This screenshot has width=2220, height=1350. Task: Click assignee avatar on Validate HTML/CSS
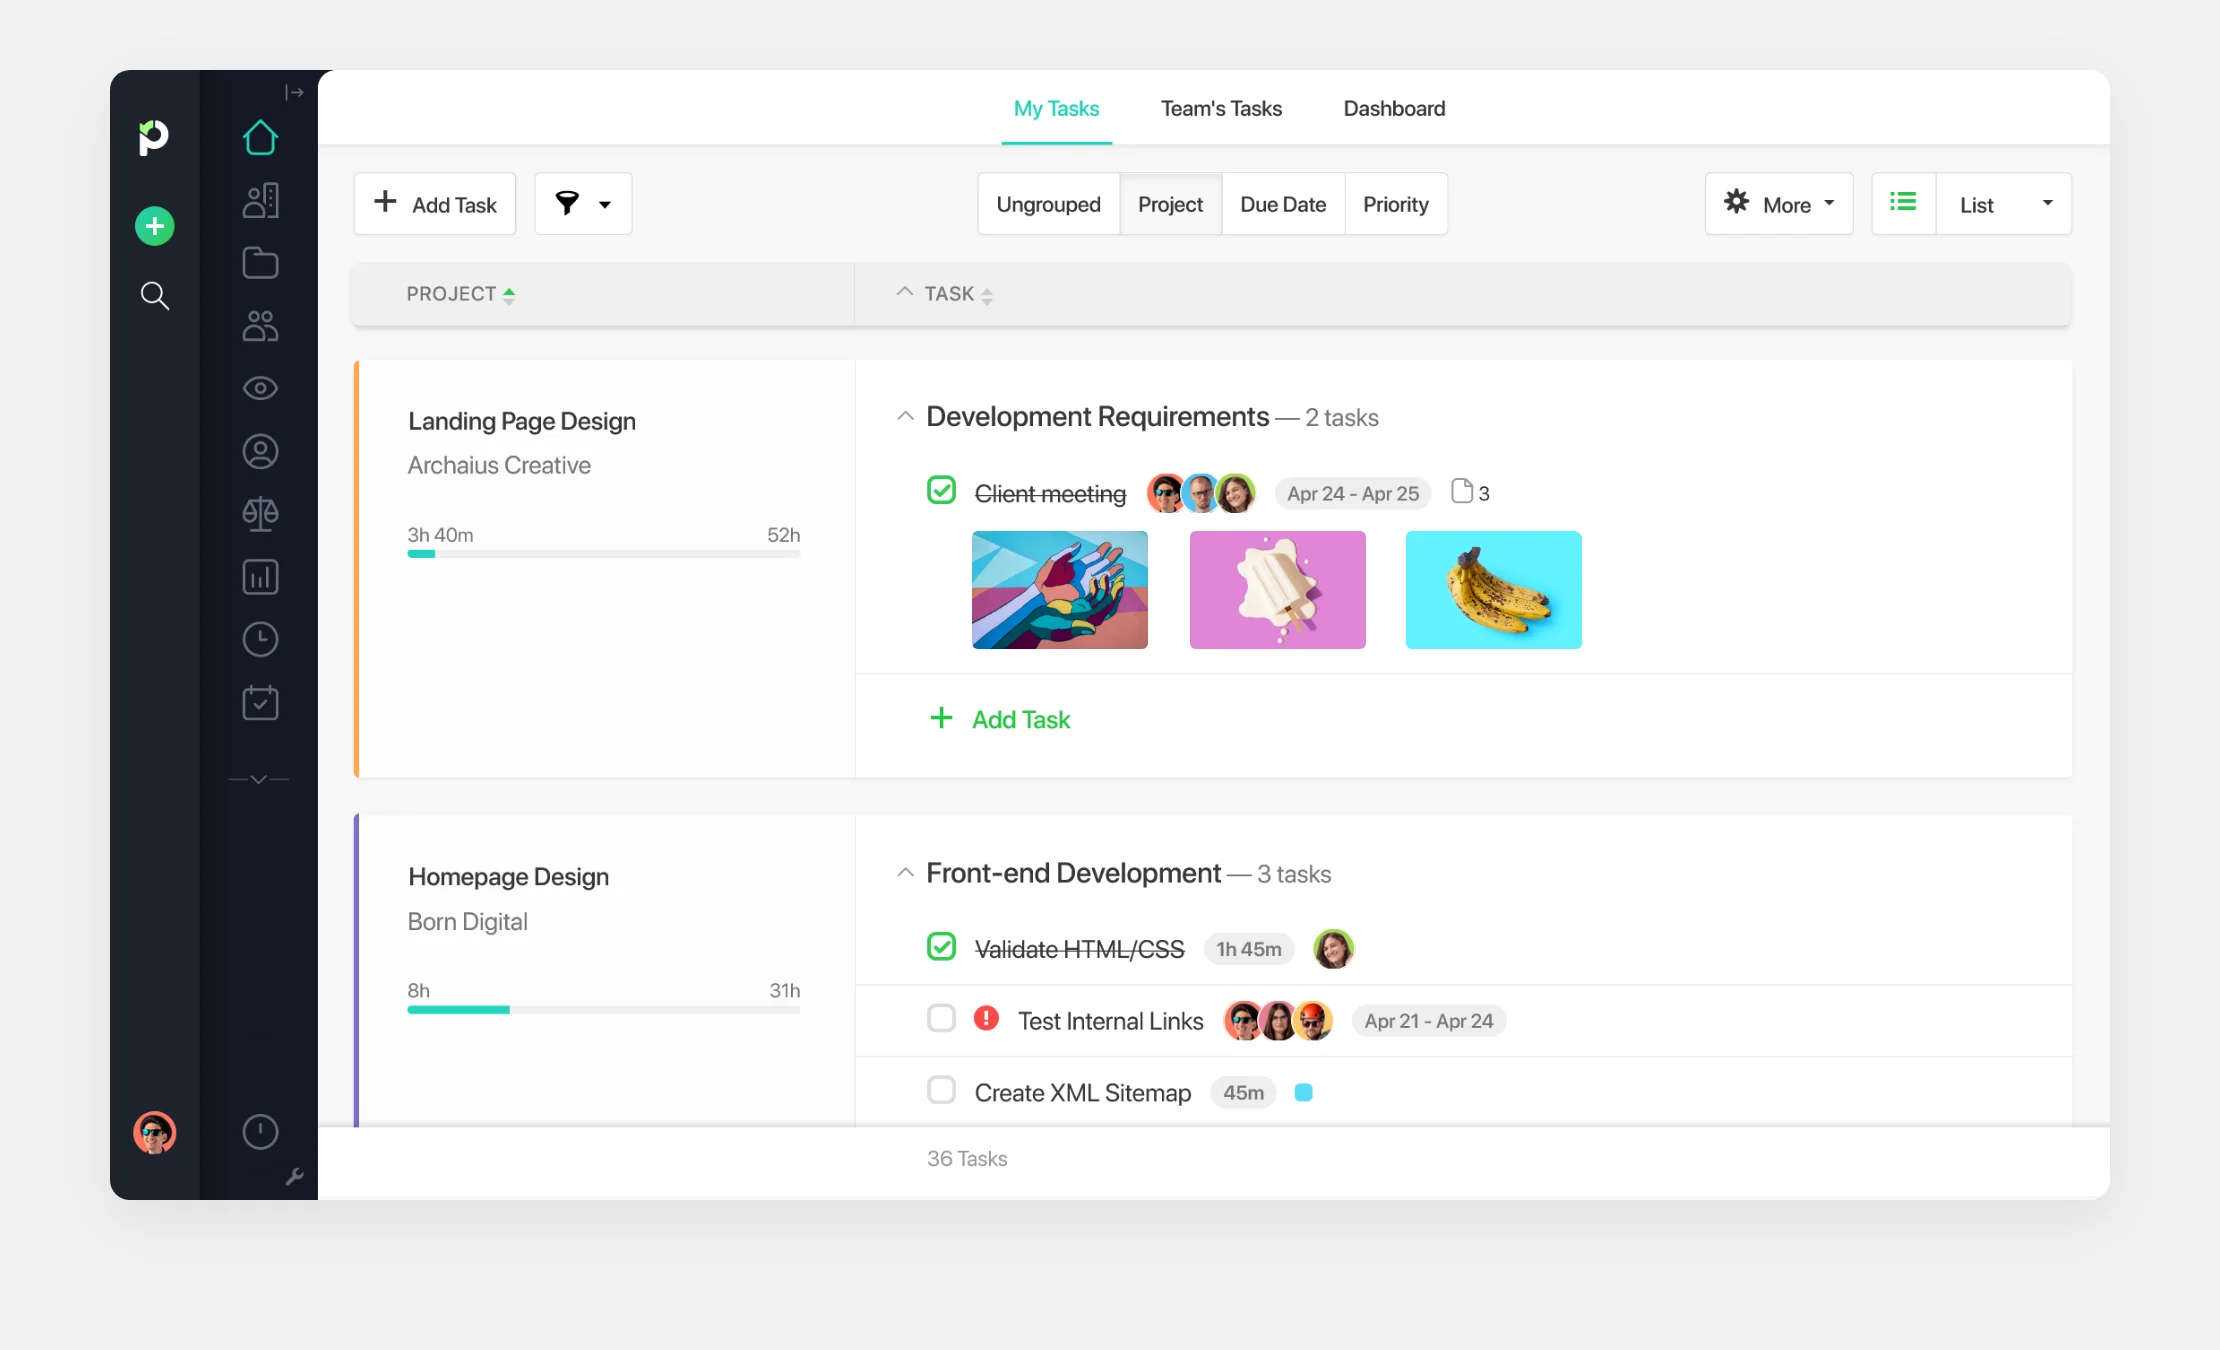pos(1333,949)
